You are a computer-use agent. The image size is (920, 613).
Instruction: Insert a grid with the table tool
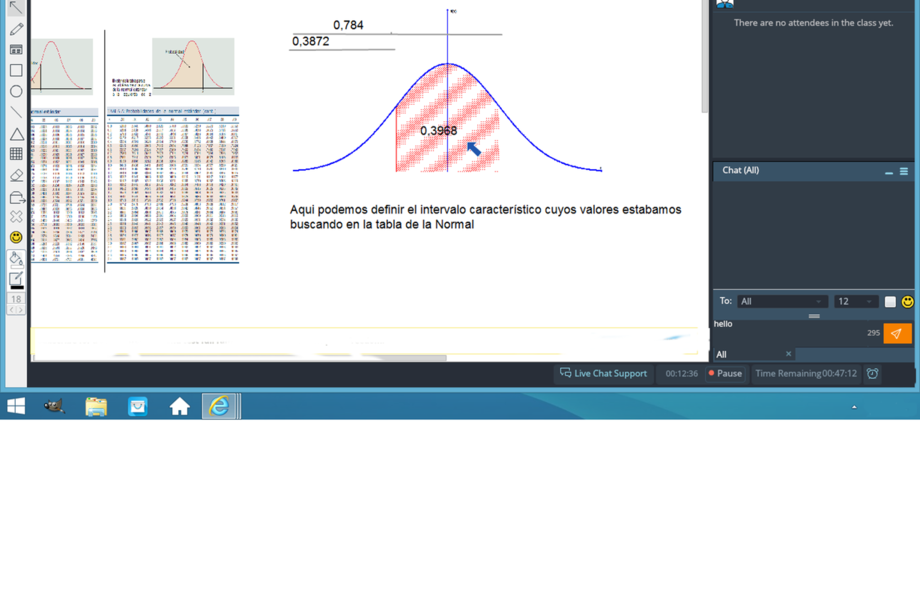coord(16,154)
